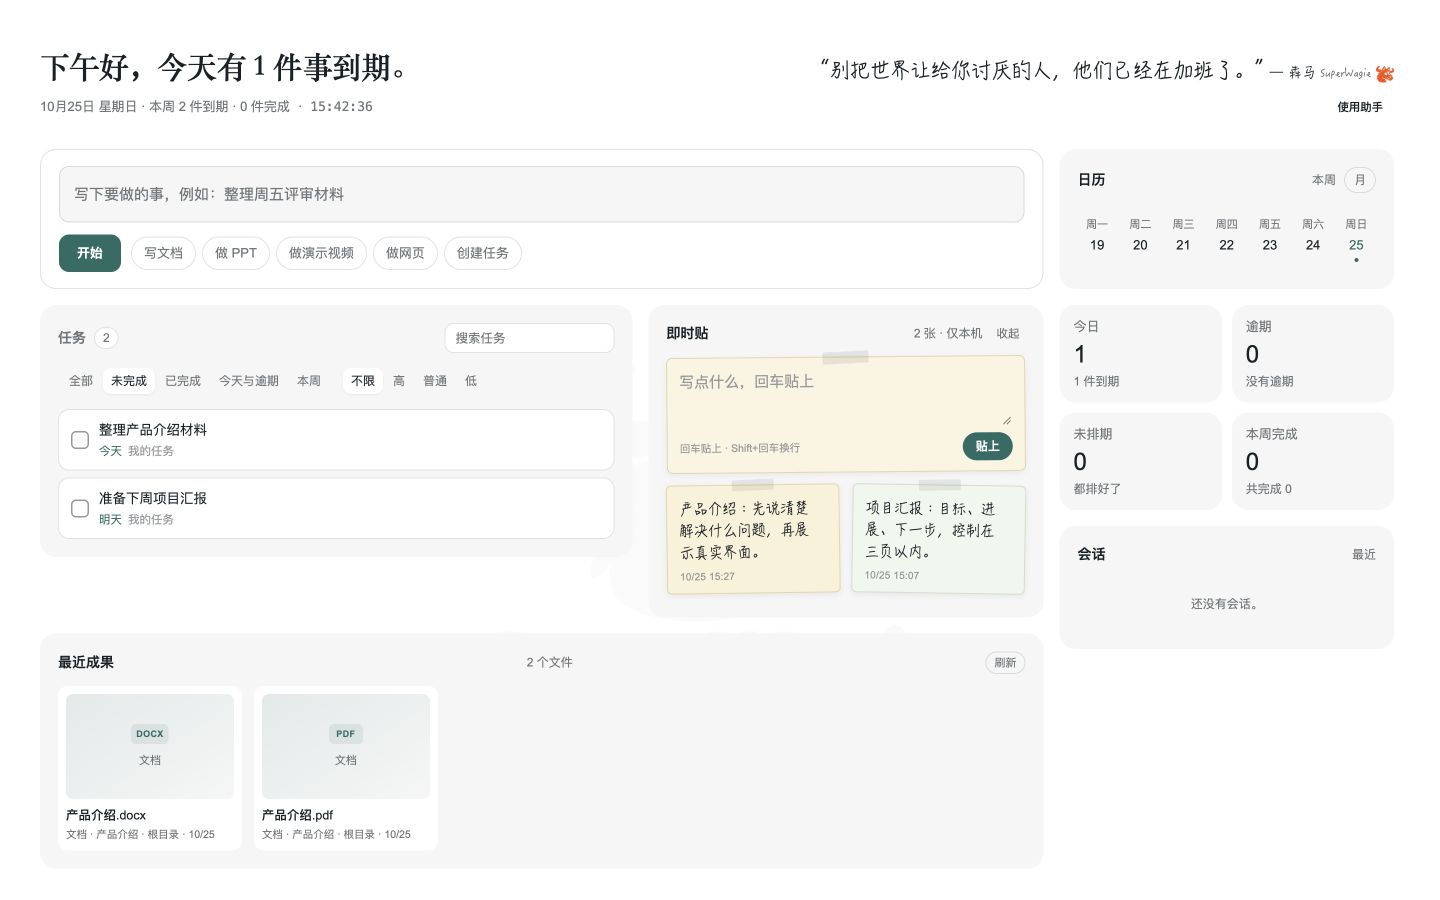Open the 整理产品介绍材料 task title
Screen dimensions: 1440x900
pos(153,430)
